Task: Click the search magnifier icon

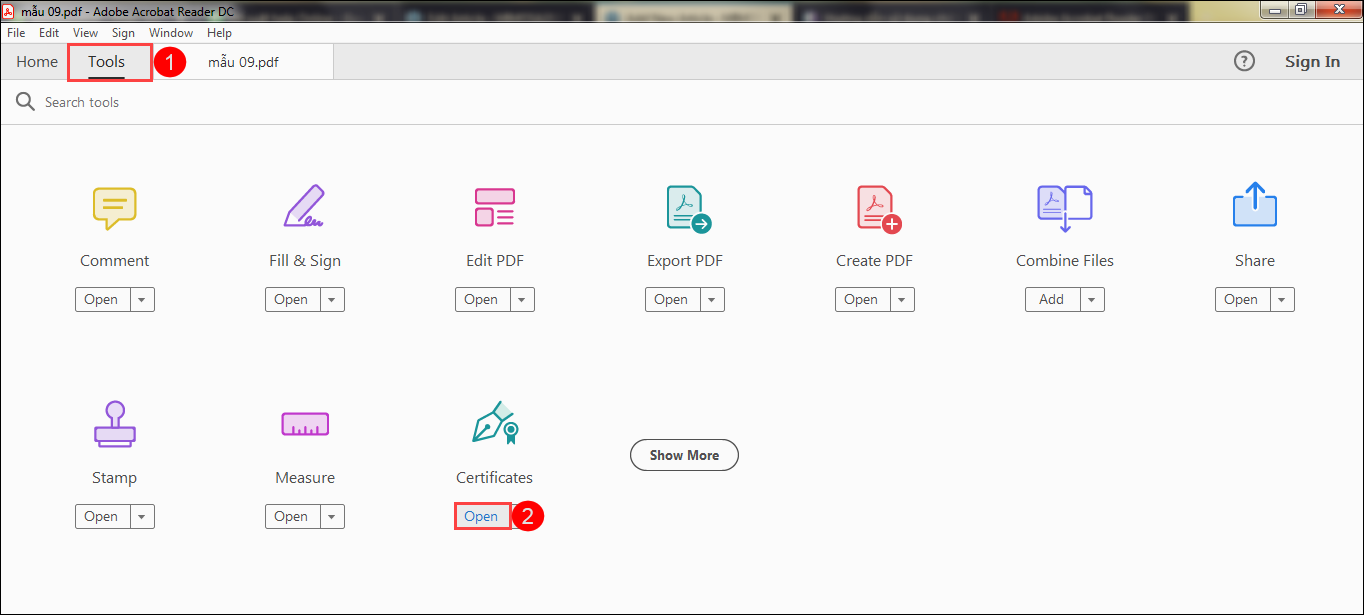Action: tap(25, 102)
